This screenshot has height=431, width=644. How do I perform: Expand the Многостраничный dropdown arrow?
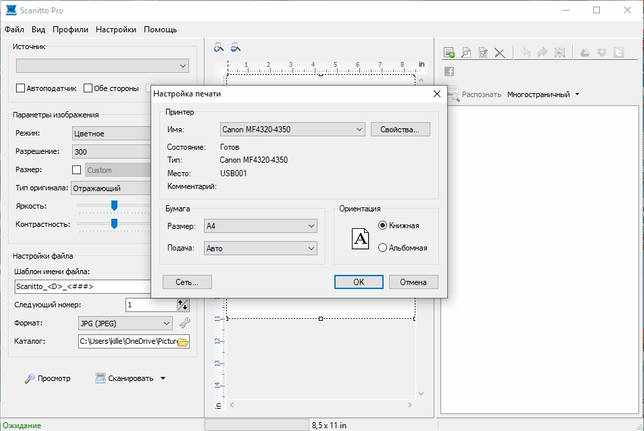point(577,94)
